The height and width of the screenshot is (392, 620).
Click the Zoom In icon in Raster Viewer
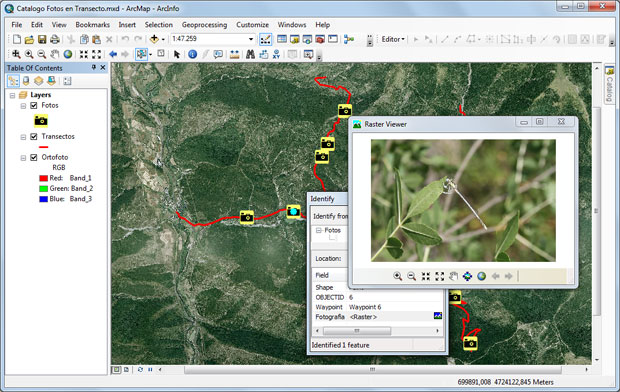[398, 276]
